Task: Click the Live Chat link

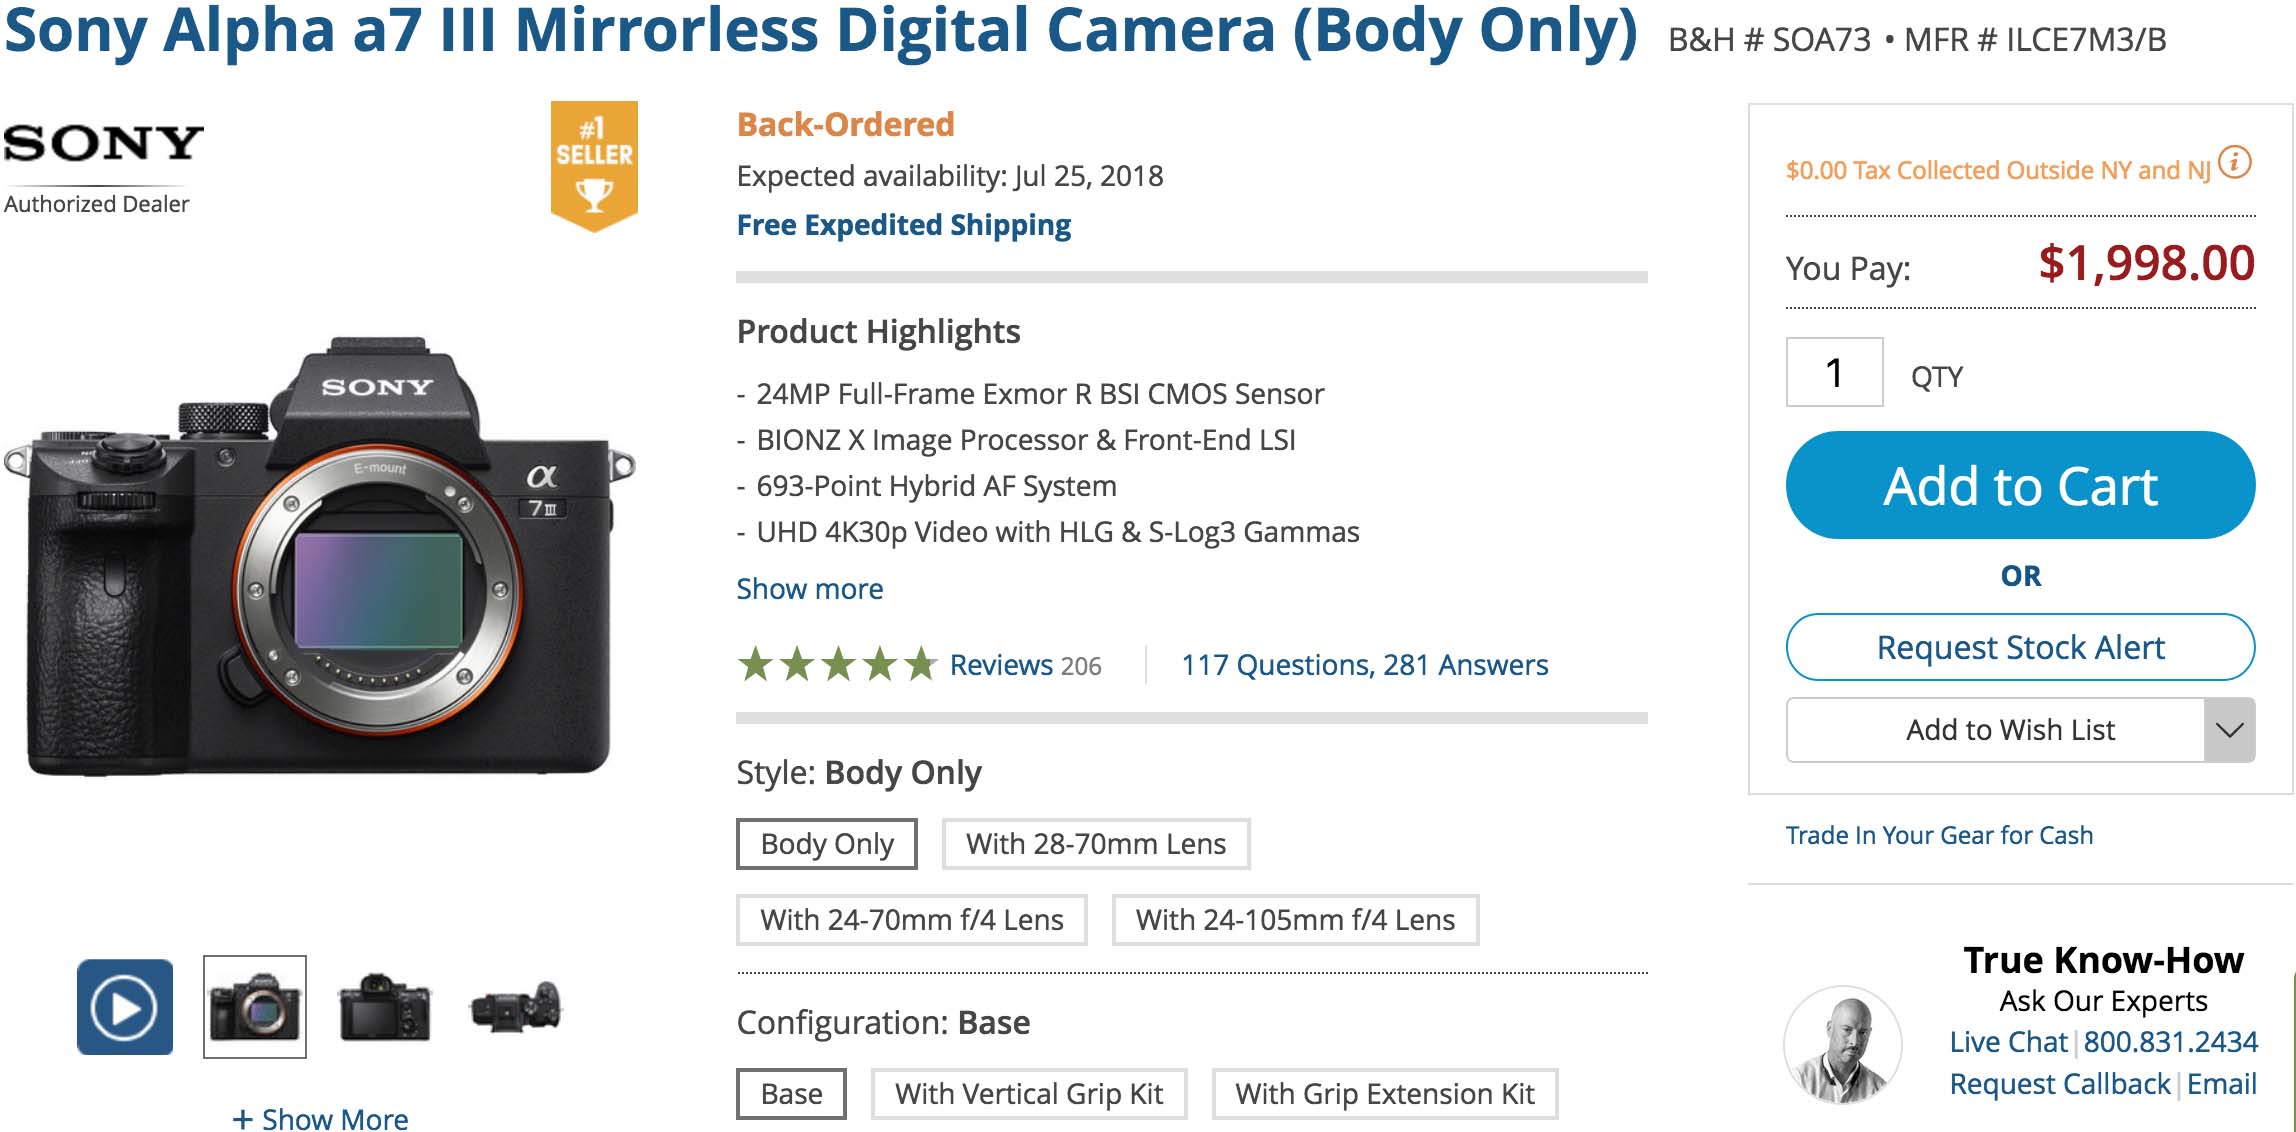Action: point(2008,1042)
